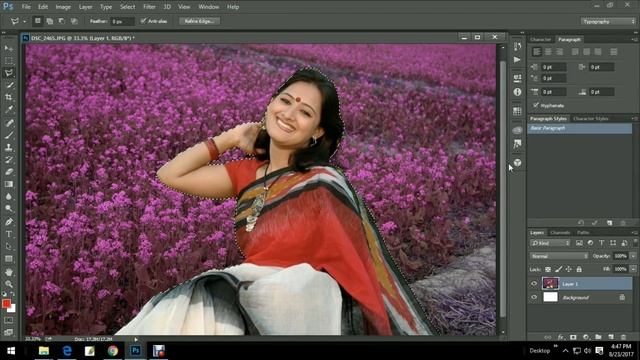Delete layer using the trash icon
Screen dimensions: 640x360
click(x=623, y=337)
